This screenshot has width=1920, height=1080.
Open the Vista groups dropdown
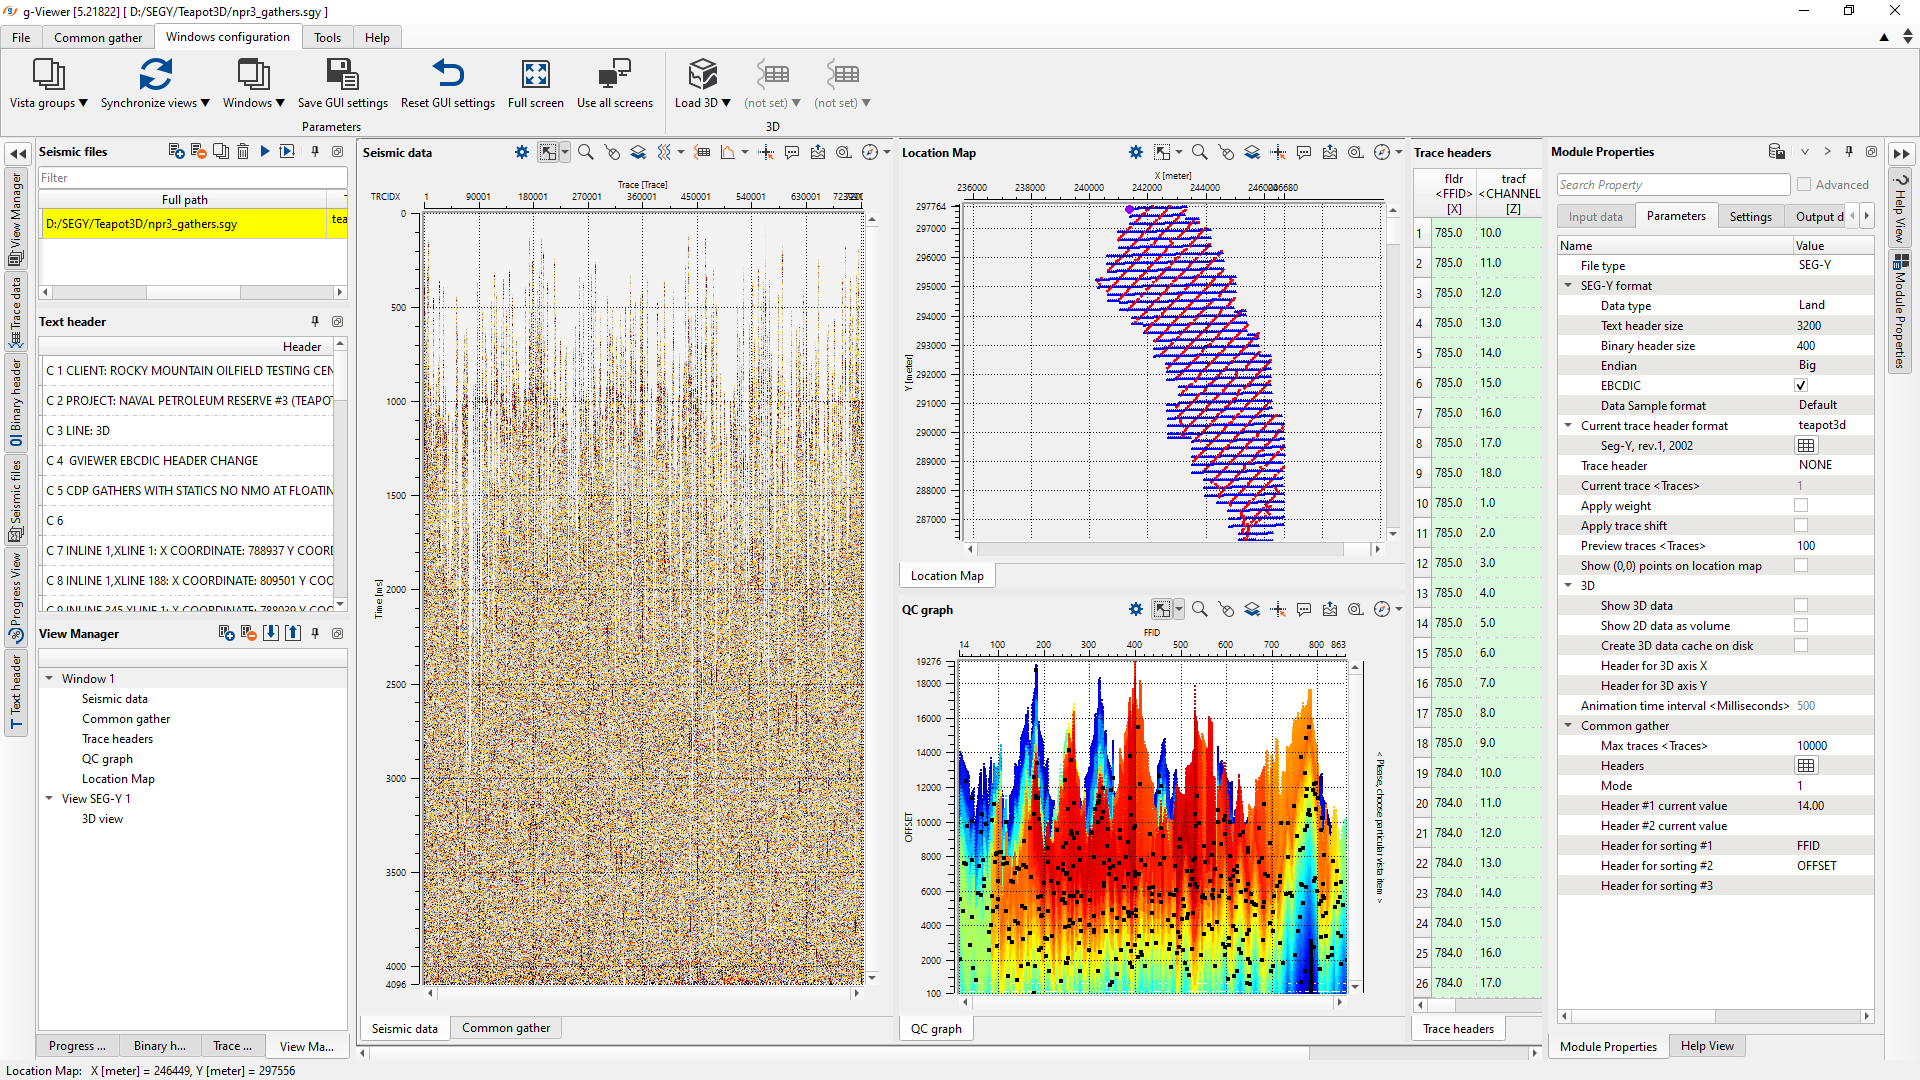click(x=48, y=103)
